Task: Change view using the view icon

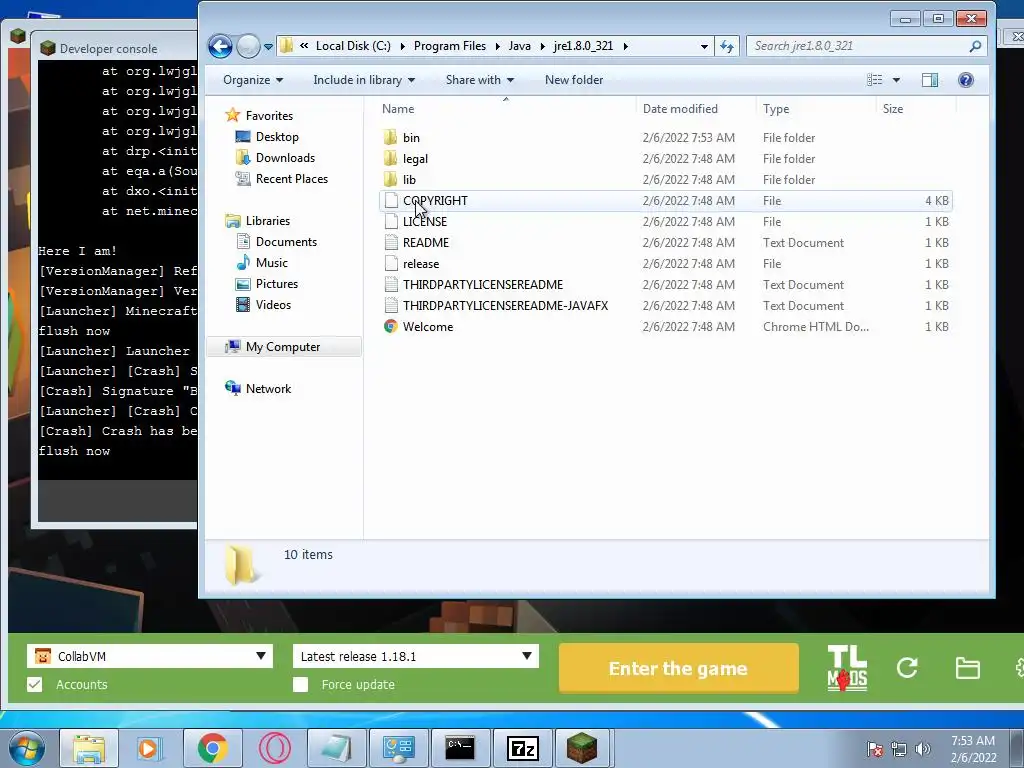Action: (874, 80)
